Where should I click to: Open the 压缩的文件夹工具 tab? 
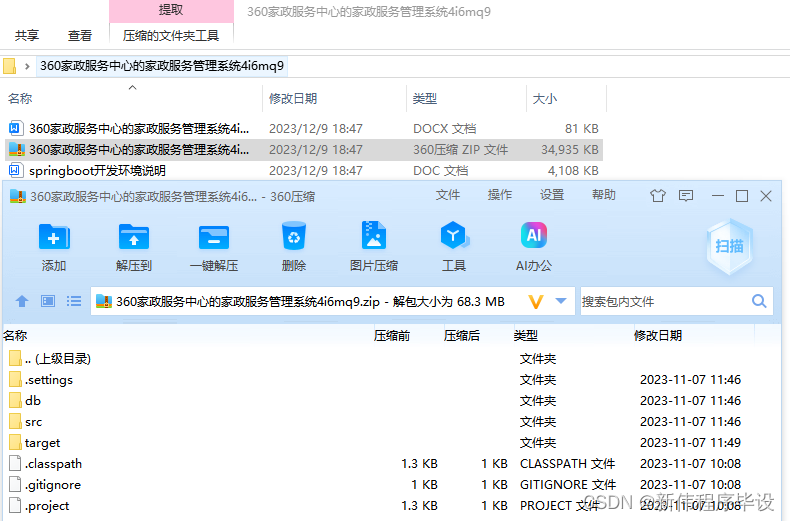[x=171, y=36]
